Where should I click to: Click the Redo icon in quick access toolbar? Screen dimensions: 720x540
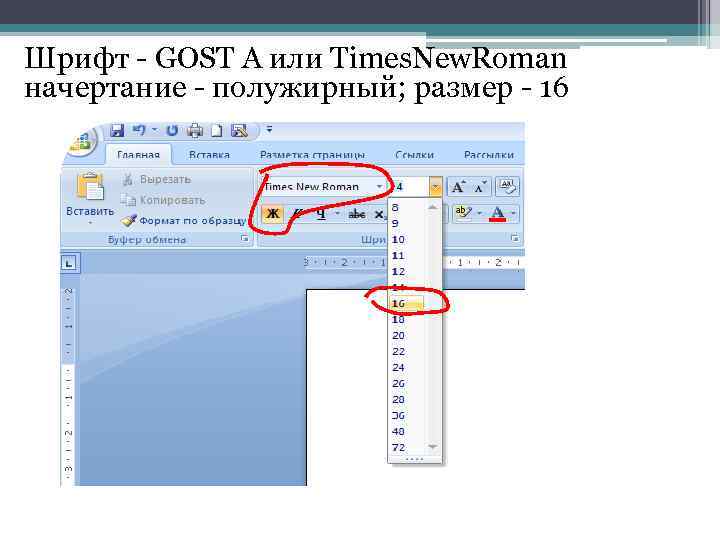point(172,130)
